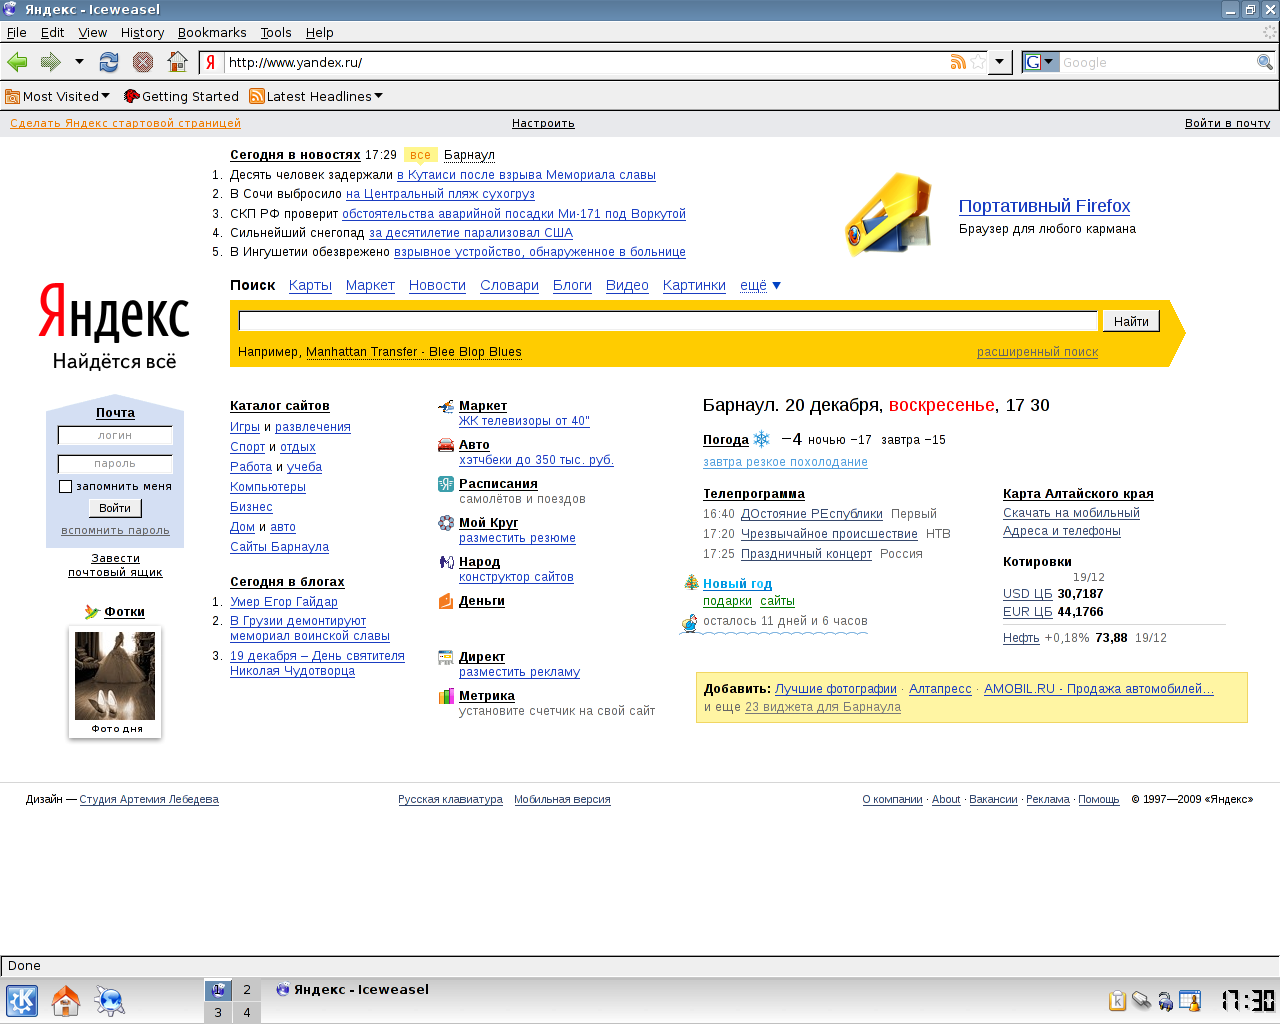Click the RSS feed icon in the address bar

pyautogui.click(x=958, y=62)
